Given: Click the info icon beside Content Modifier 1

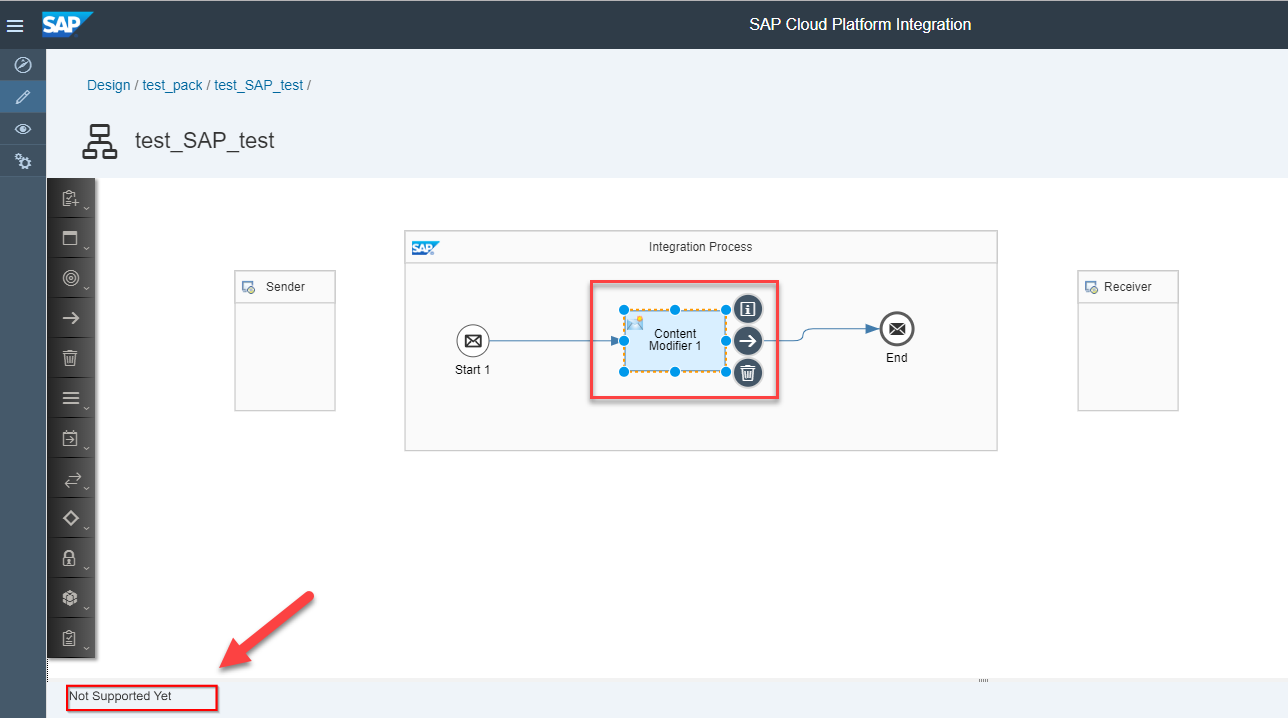Looking at the screenshot, I should (748, 308).
